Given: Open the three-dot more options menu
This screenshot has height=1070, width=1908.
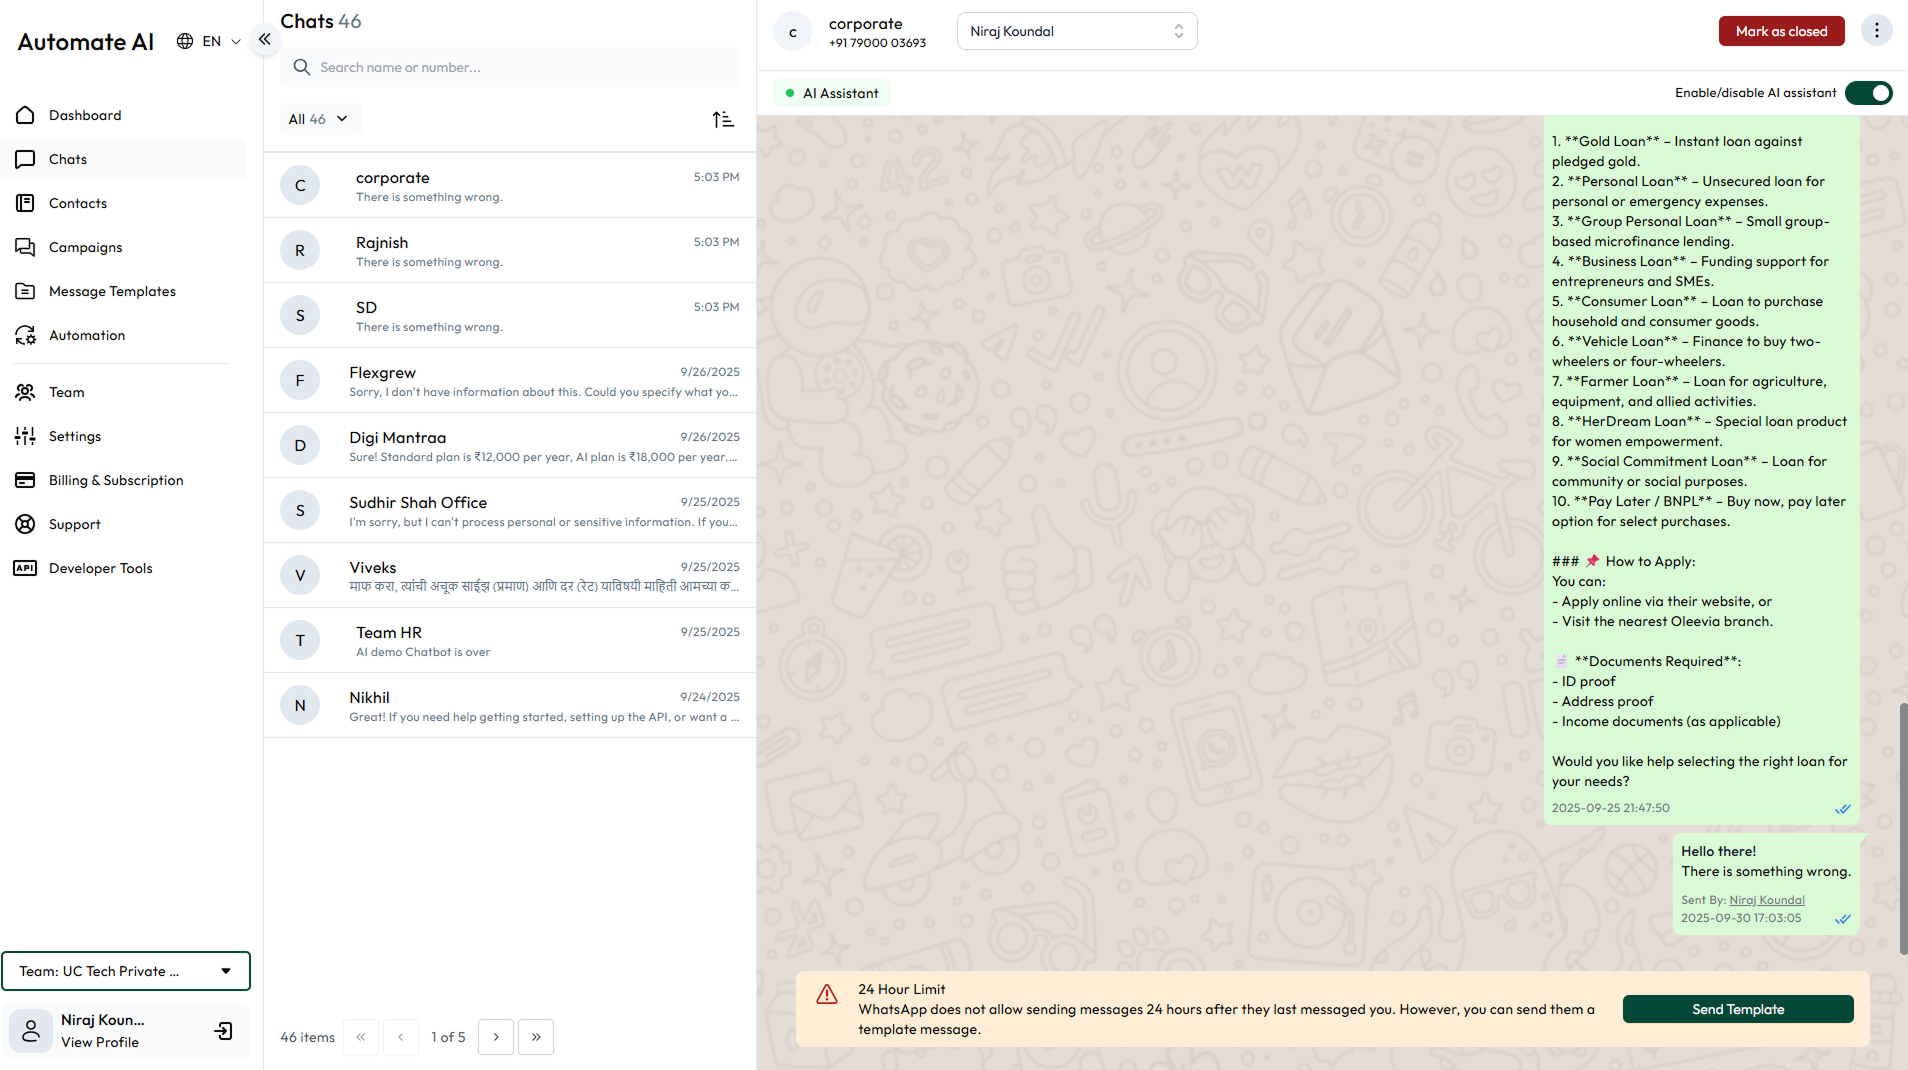Looking at the screenshot, I should point(1876,31).
